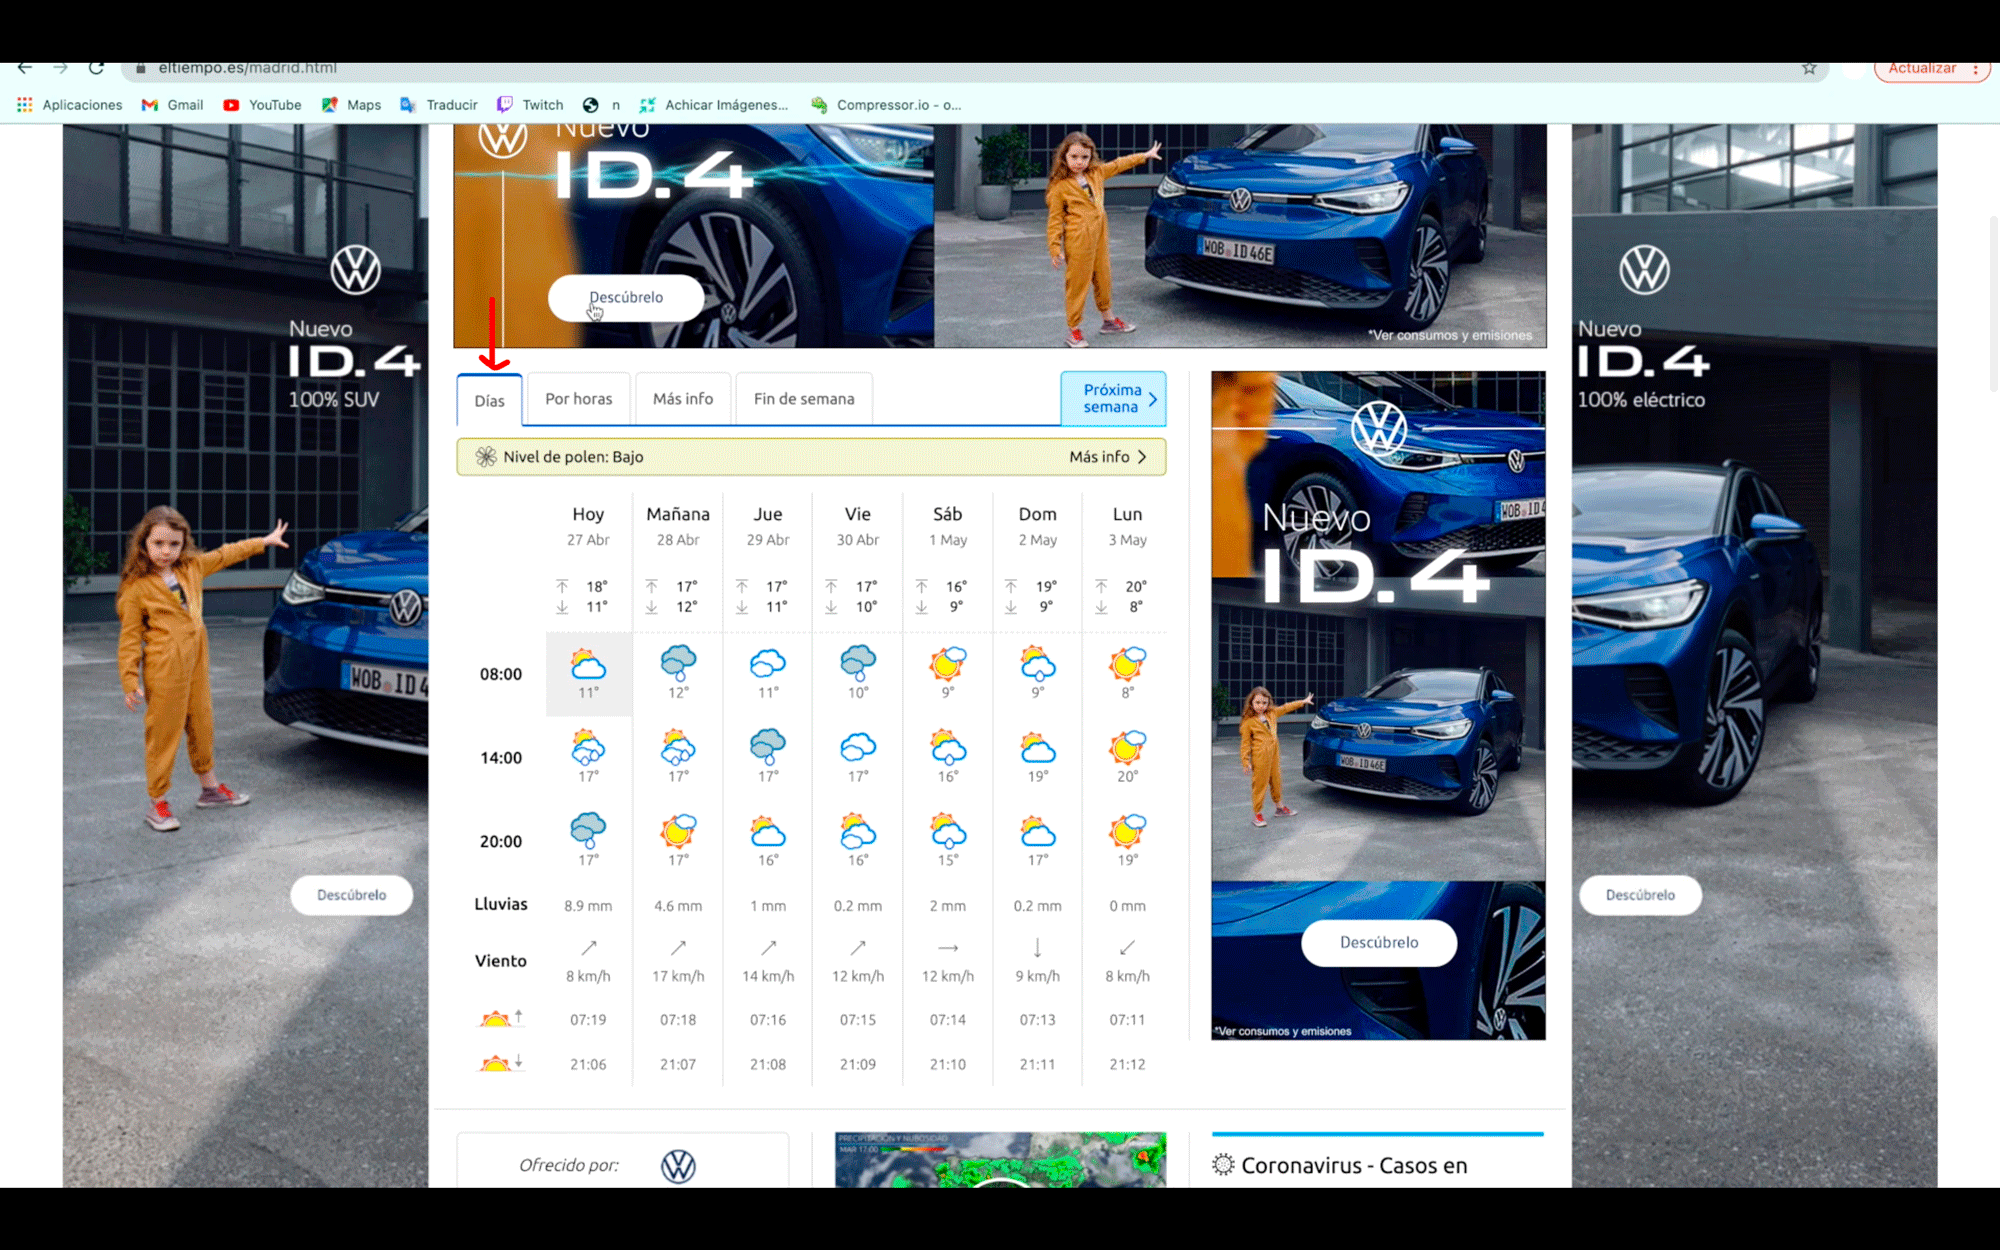Click the sunrise icon in table
Screen dimensions: 2000x1250
pyautogui.click(x=500, y=1019)
